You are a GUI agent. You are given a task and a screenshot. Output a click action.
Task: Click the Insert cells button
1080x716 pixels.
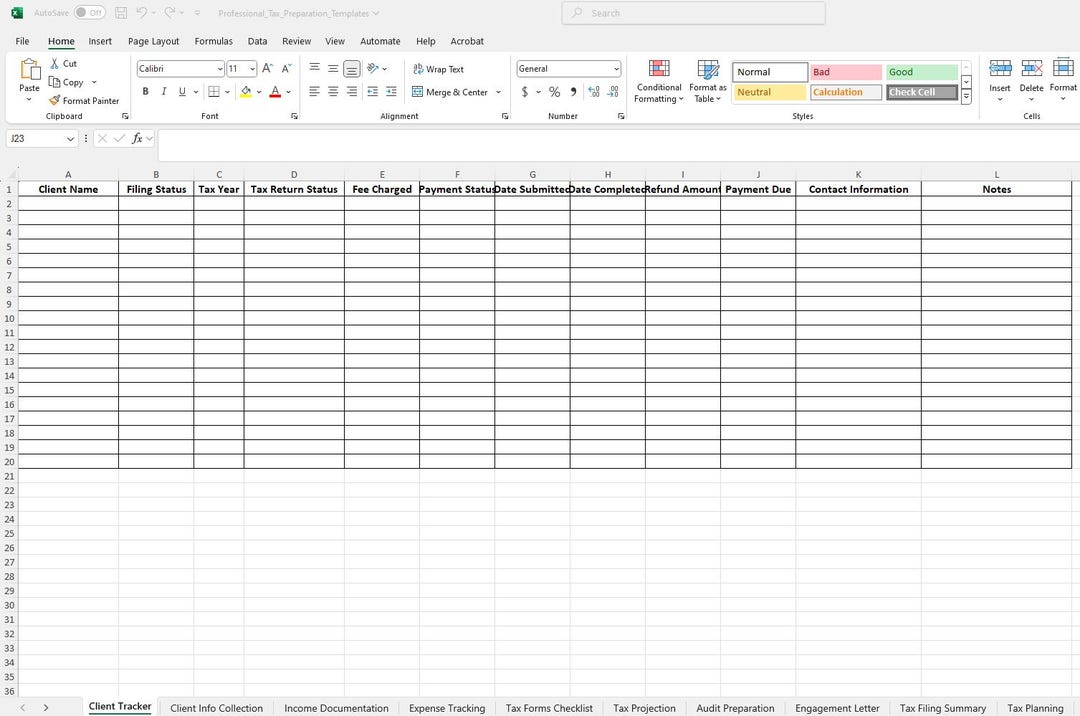(x=1000, y=80)
